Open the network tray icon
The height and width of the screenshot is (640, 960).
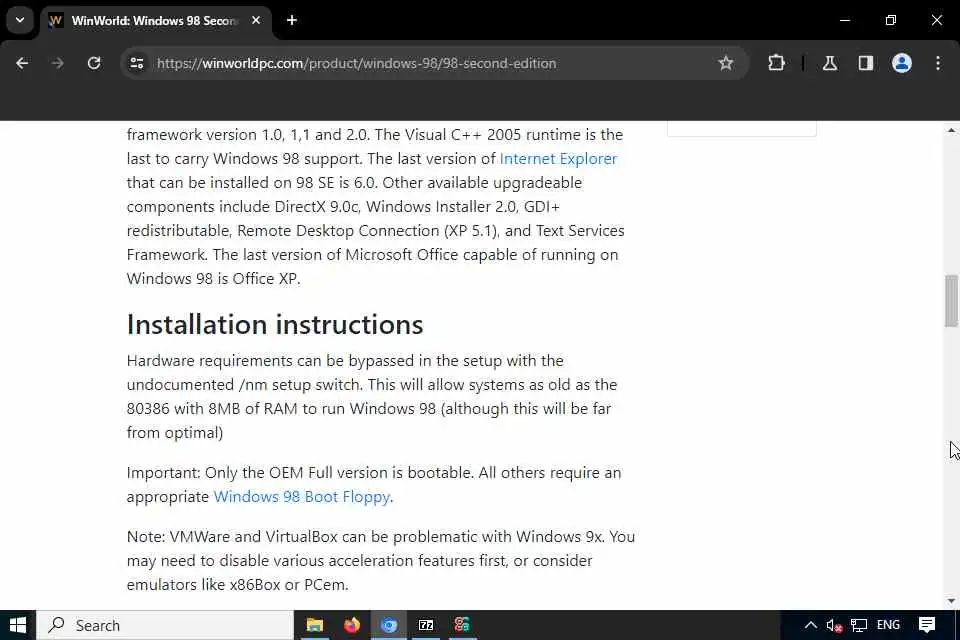pyautogui.click(x=859, y=625)
